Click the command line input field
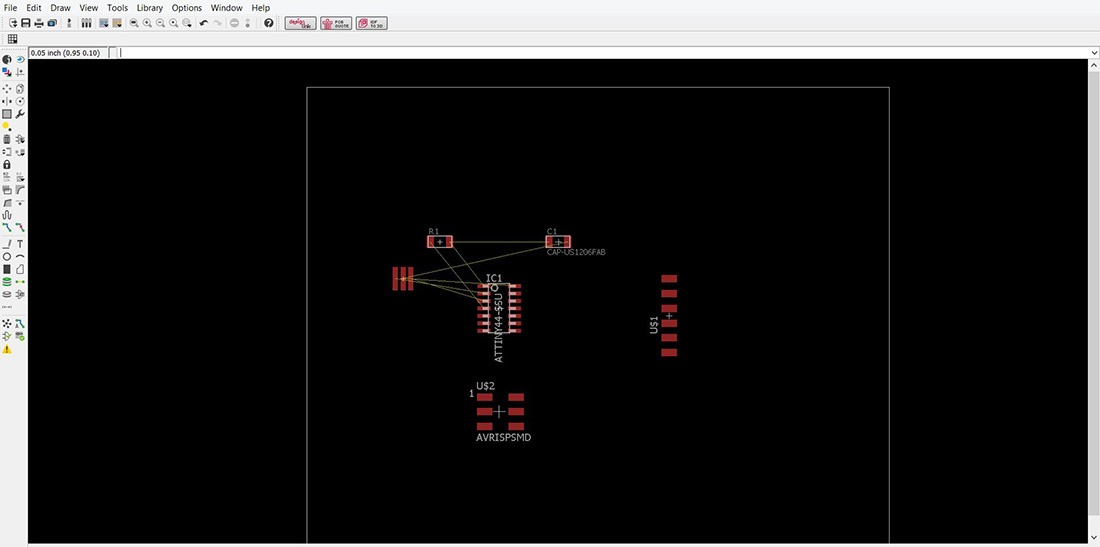 click(x=603, y=53)
